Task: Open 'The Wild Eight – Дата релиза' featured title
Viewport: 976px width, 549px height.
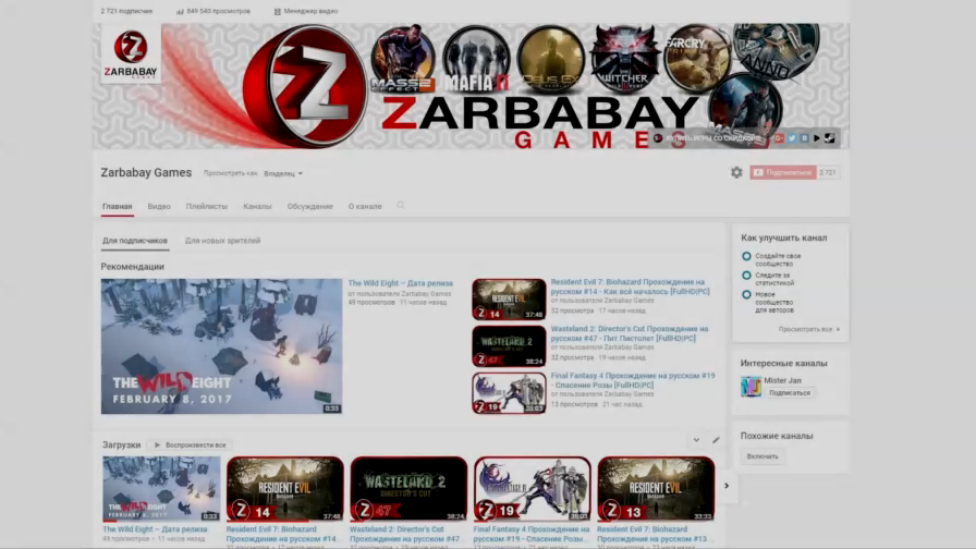Action: pos(400,283)
